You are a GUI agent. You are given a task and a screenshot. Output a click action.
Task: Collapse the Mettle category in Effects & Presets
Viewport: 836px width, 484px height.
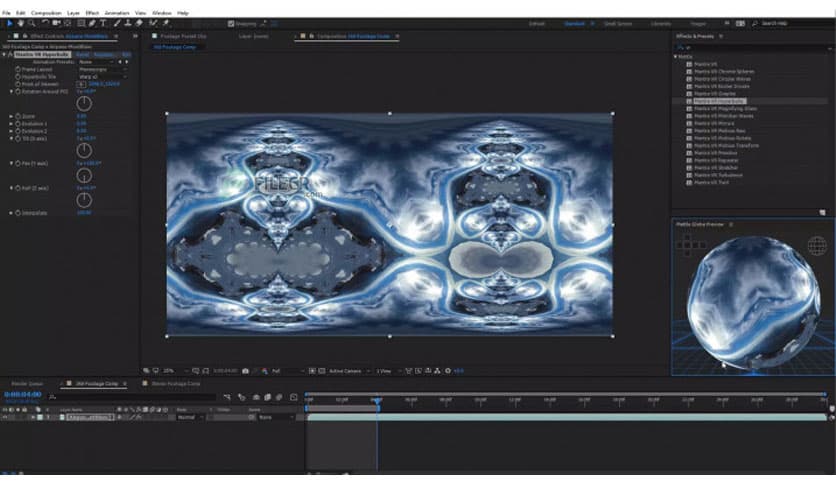point(675,57)
